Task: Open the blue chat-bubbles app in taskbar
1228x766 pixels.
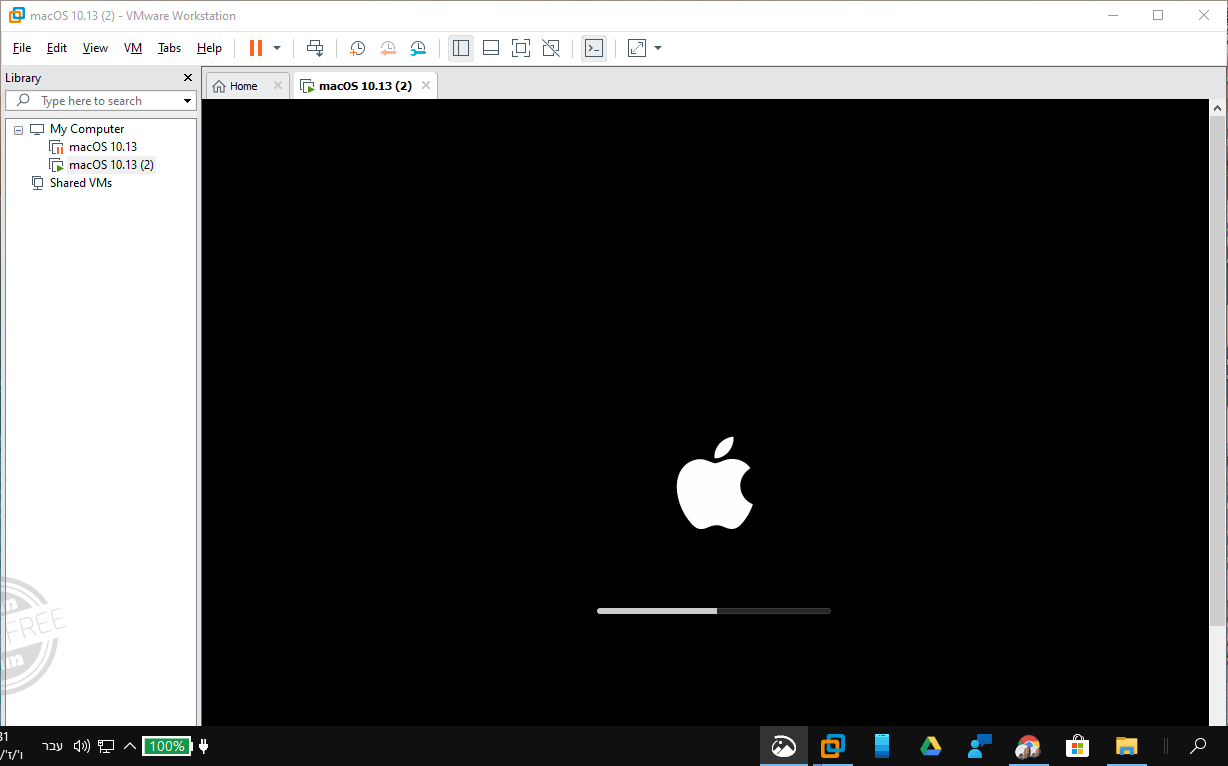Action: coord(979,746)
